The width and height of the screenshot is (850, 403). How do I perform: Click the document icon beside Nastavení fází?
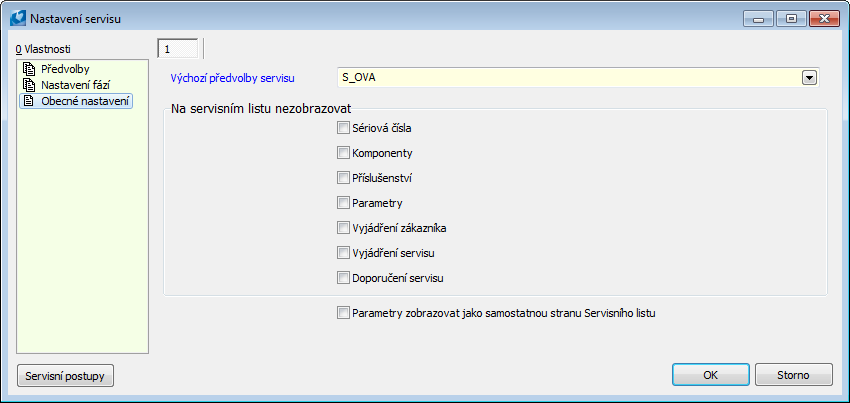point(29,85)
